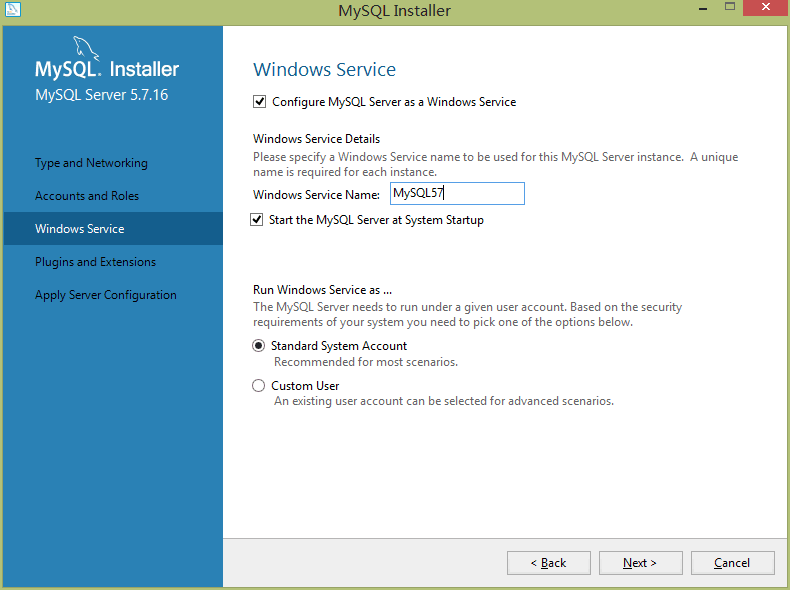Click the Windows Service Name text field

tap(456, 194)
